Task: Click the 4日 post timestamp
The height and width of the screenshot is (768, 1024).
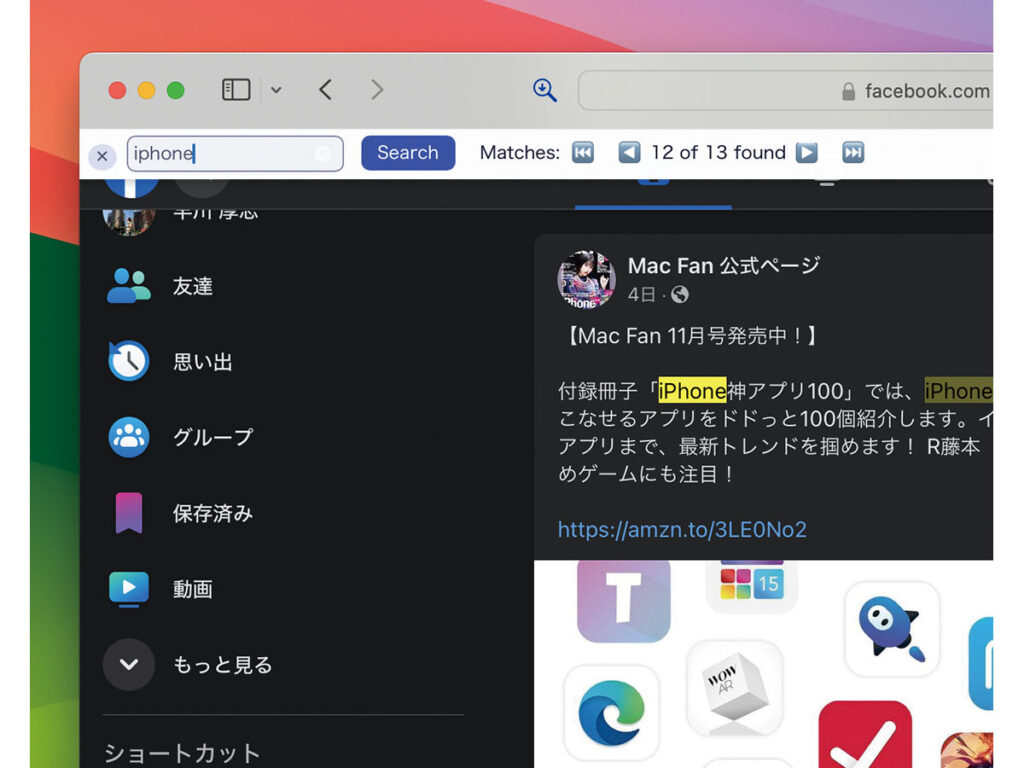Action: [641, 295]
